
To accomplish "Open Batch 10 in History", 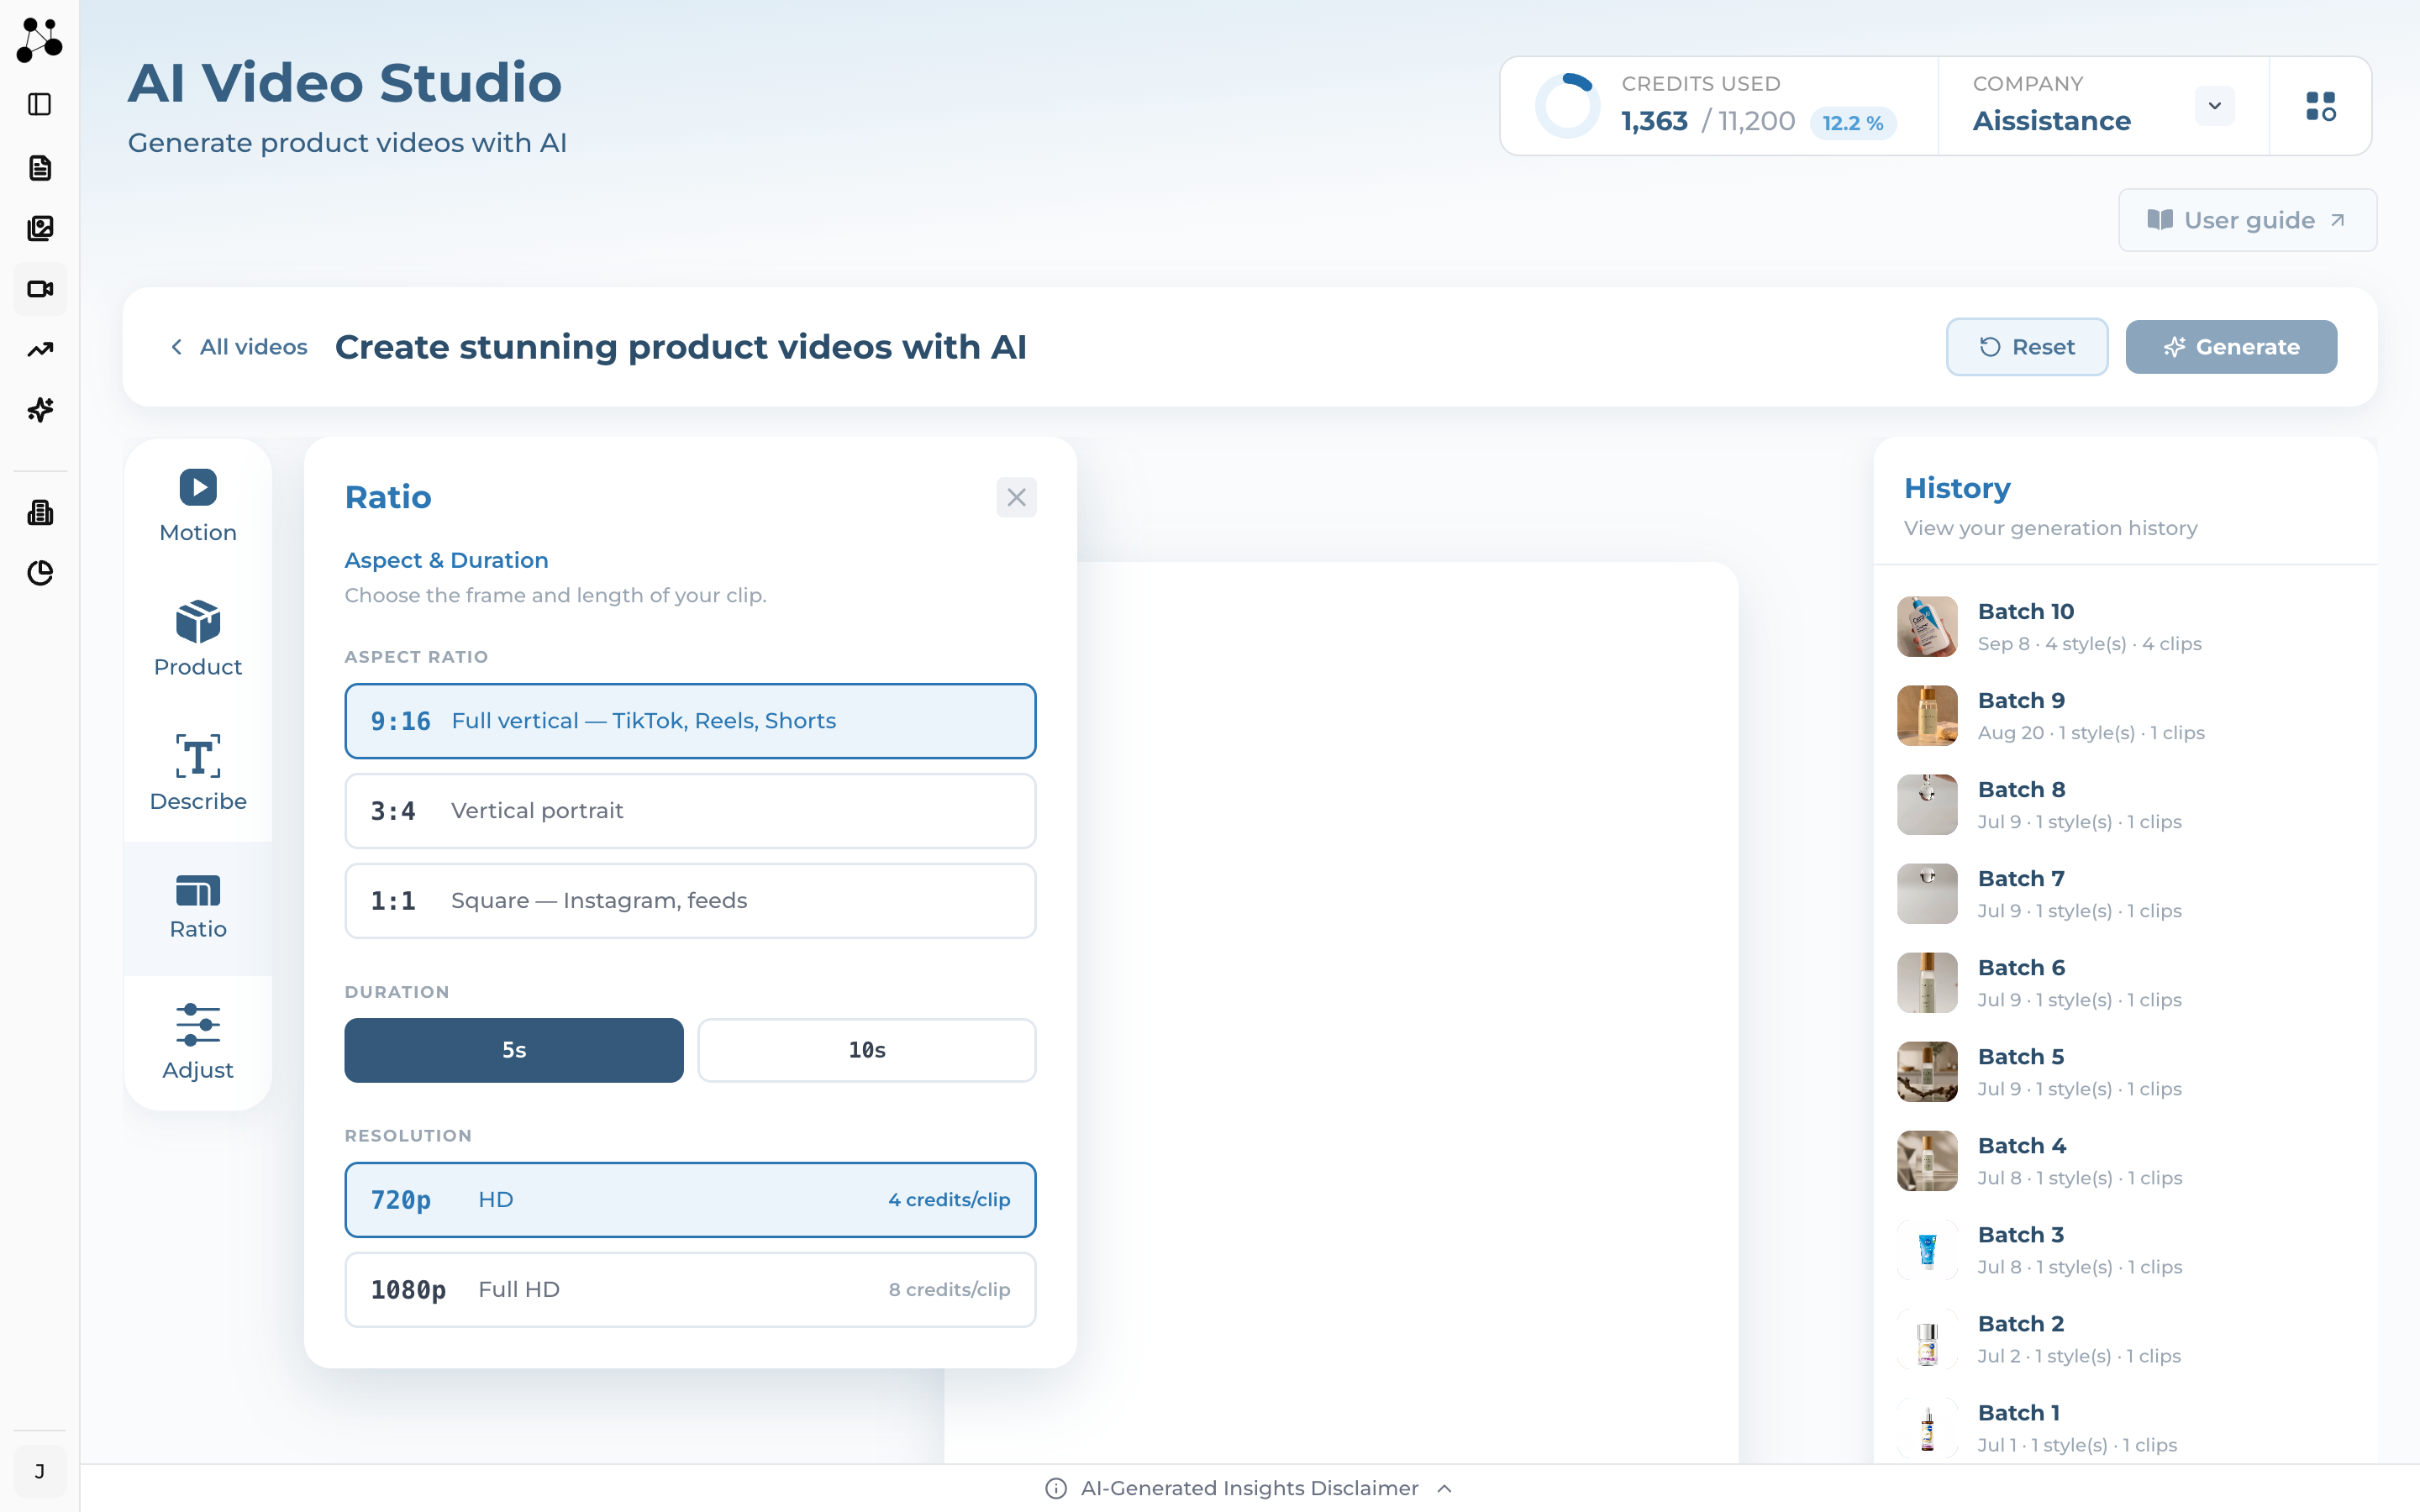I will tap(2125, 627).
